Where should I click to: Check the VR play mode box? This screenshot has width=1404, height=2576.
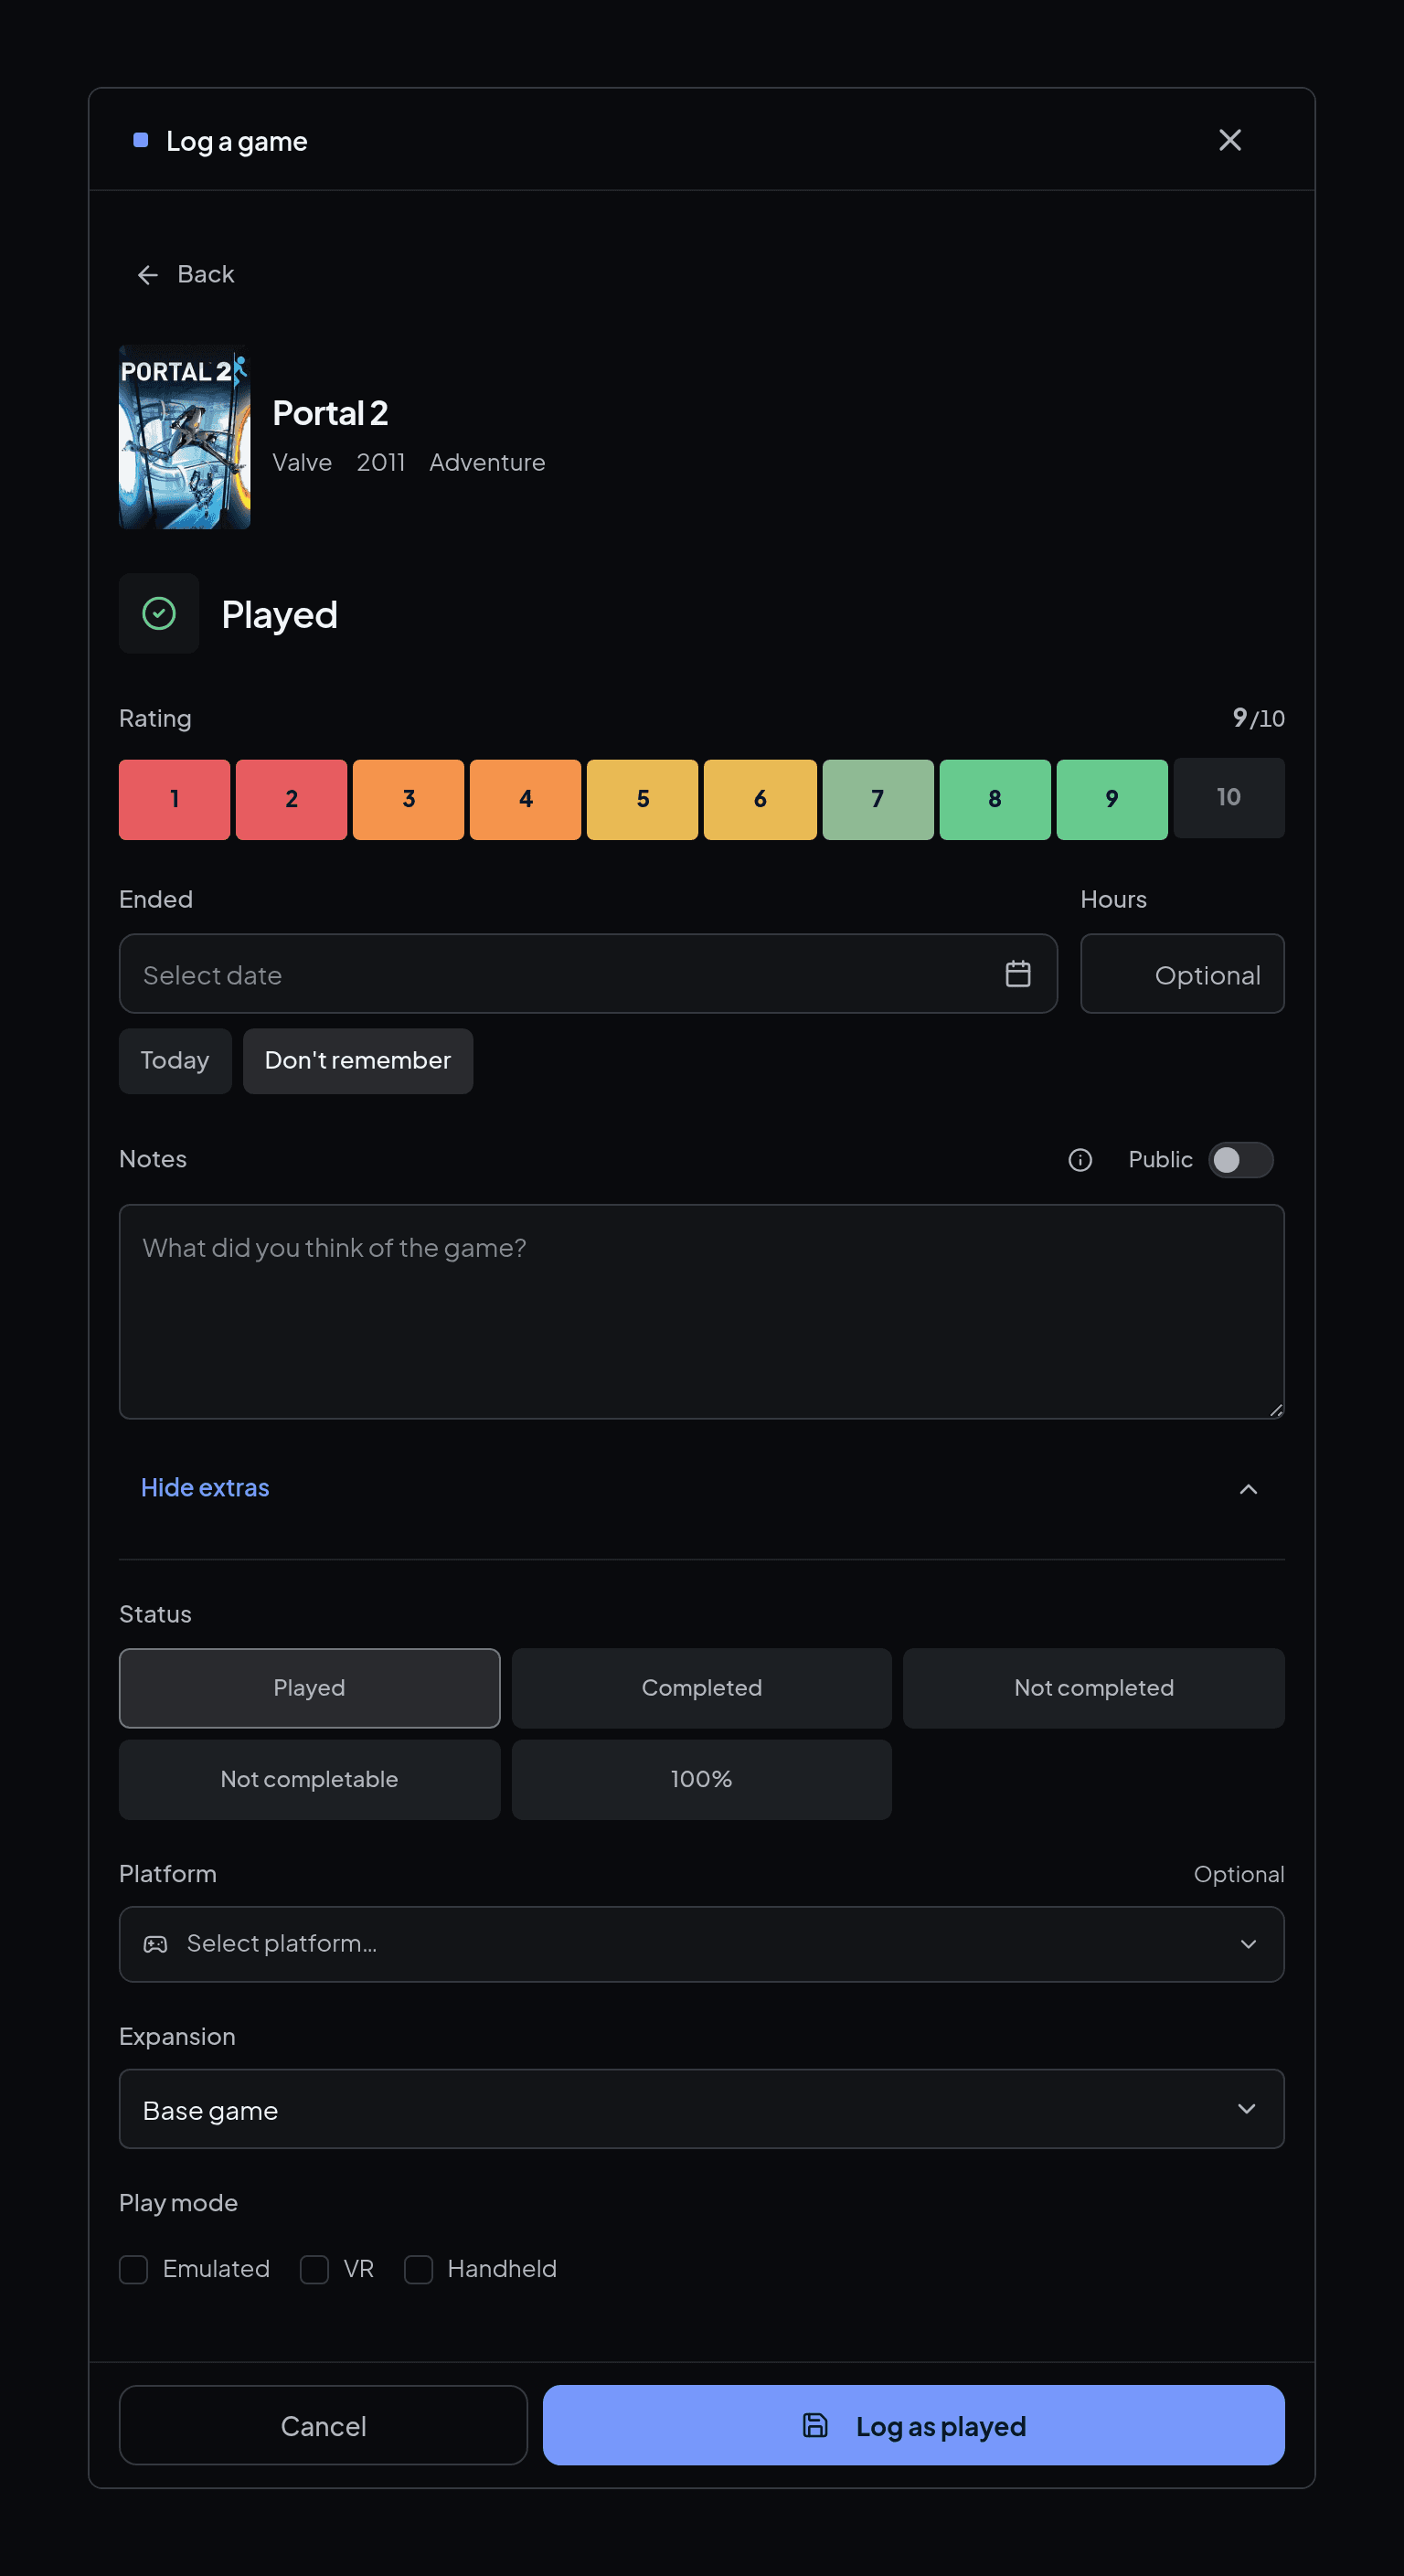click(314, 2269)
